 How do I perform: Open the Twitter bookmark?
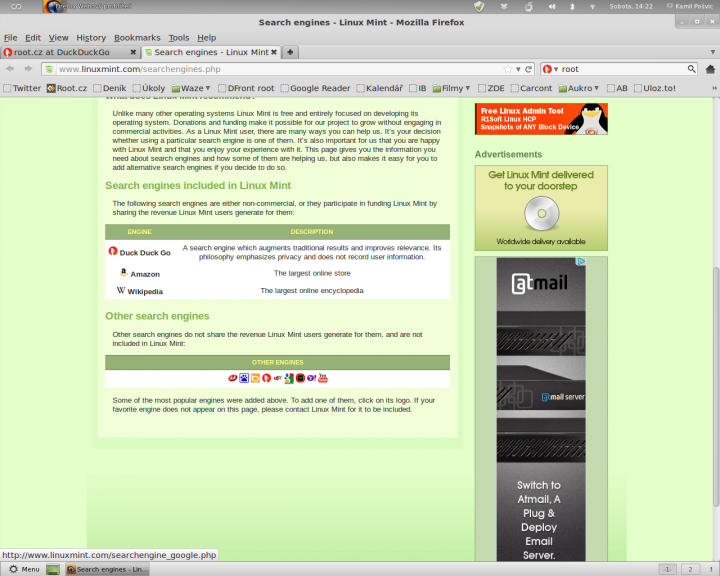click(22, 88)
